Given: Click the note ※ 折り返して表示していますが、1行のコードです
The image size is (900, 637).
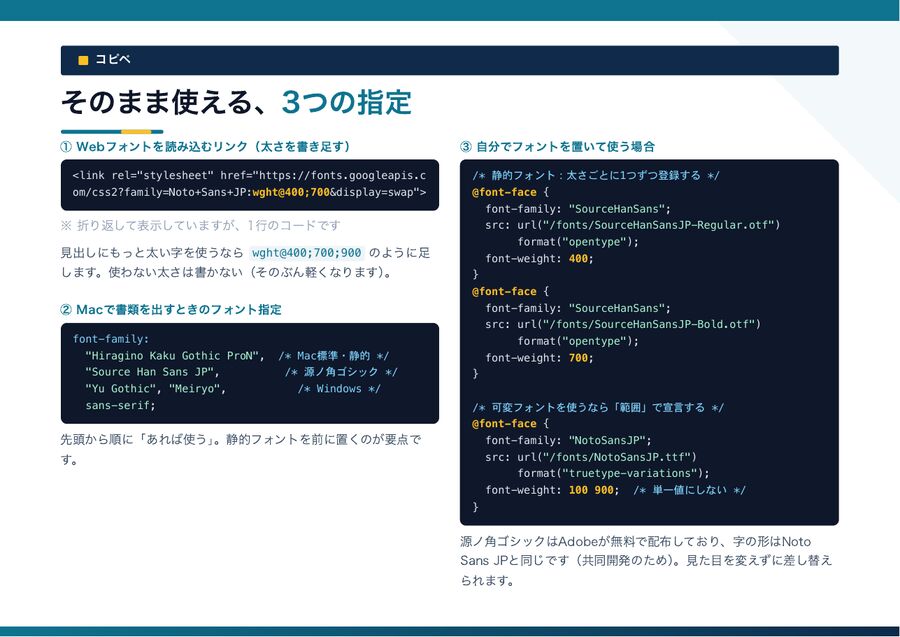Looking at the screenshot, I should (x=200, y=226).
